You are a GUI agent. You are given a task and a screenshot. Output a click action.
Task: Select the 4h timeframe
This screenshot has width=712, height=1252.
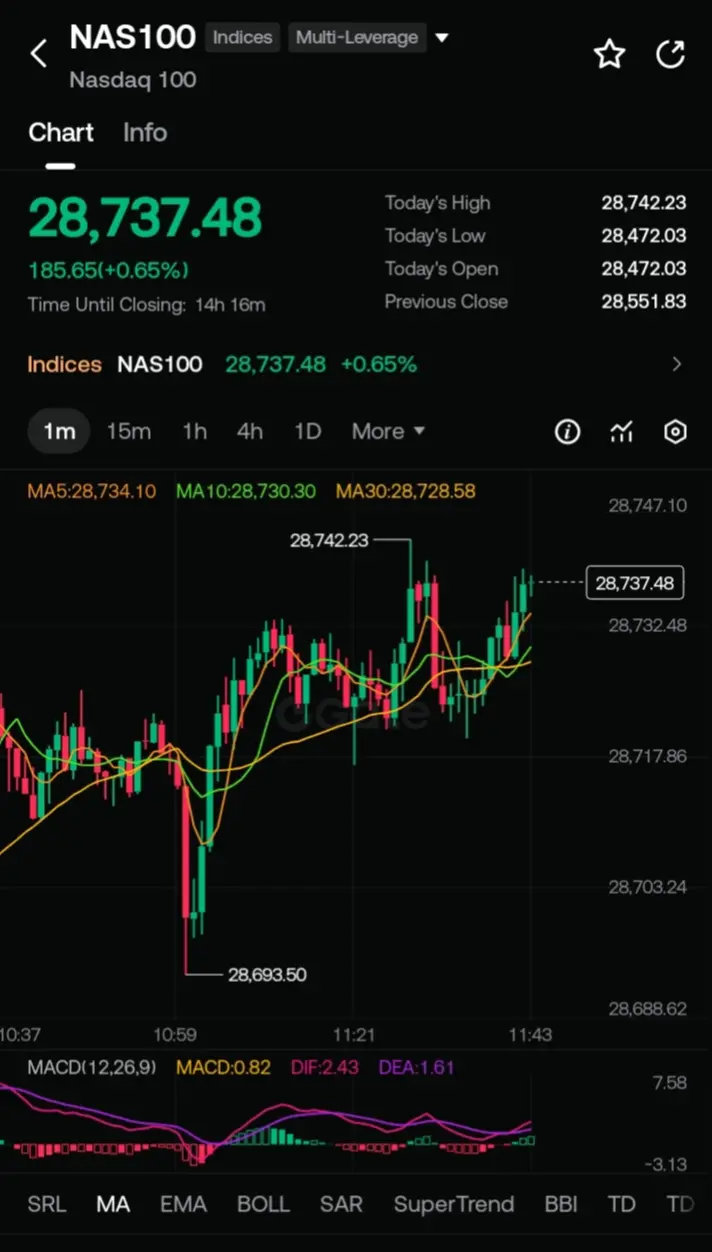point(250,432)
